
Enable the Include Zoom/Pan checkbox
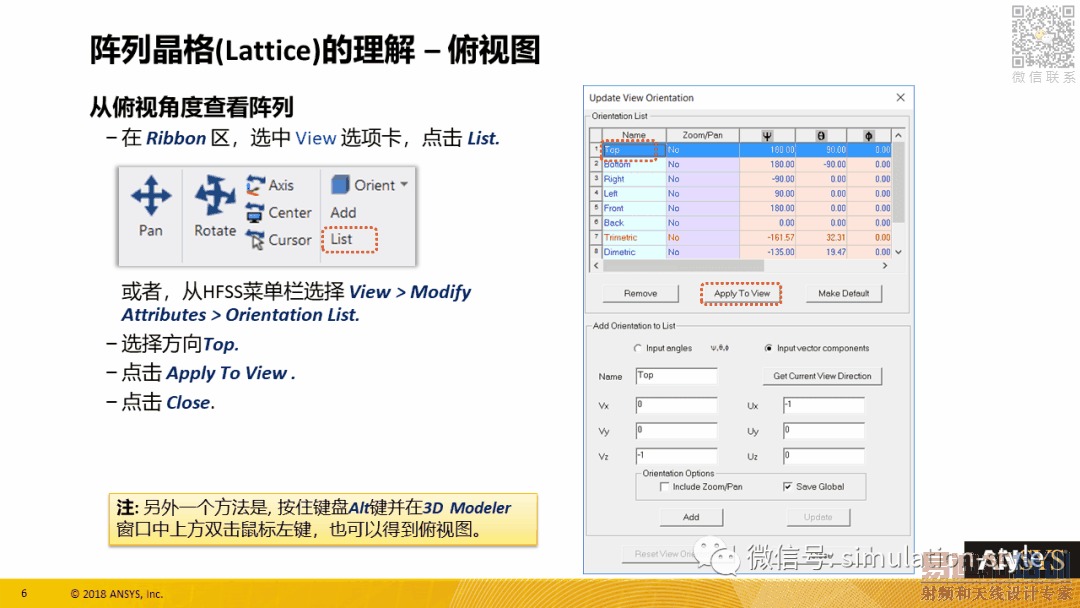[x=664, y=487]
